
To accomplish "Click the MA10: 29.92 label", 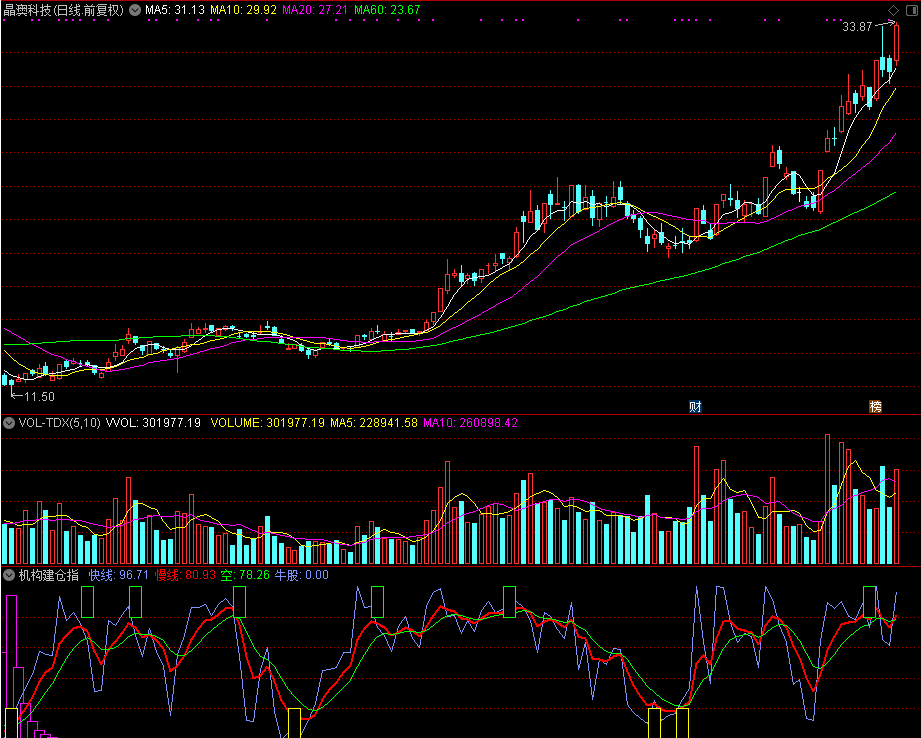I will pos(243,10).
